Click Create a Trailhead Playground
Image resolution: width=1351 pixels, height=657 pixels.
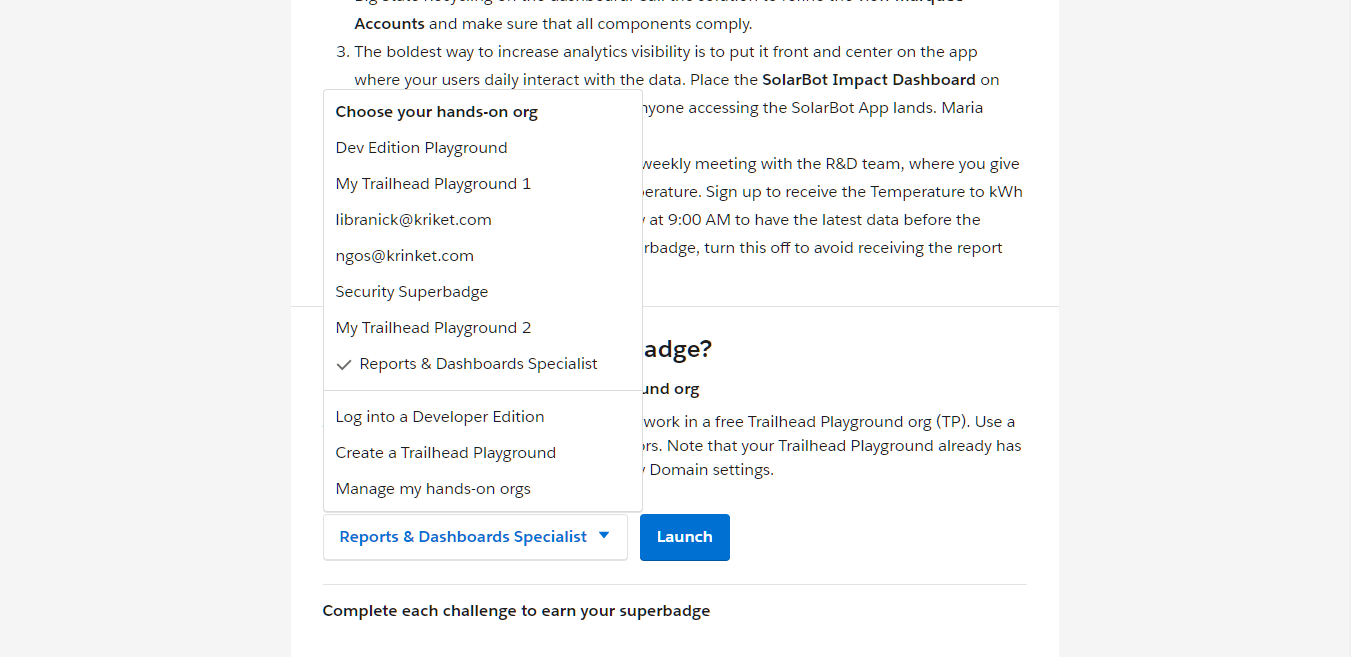pyautogui.click(x=445, y=453)
